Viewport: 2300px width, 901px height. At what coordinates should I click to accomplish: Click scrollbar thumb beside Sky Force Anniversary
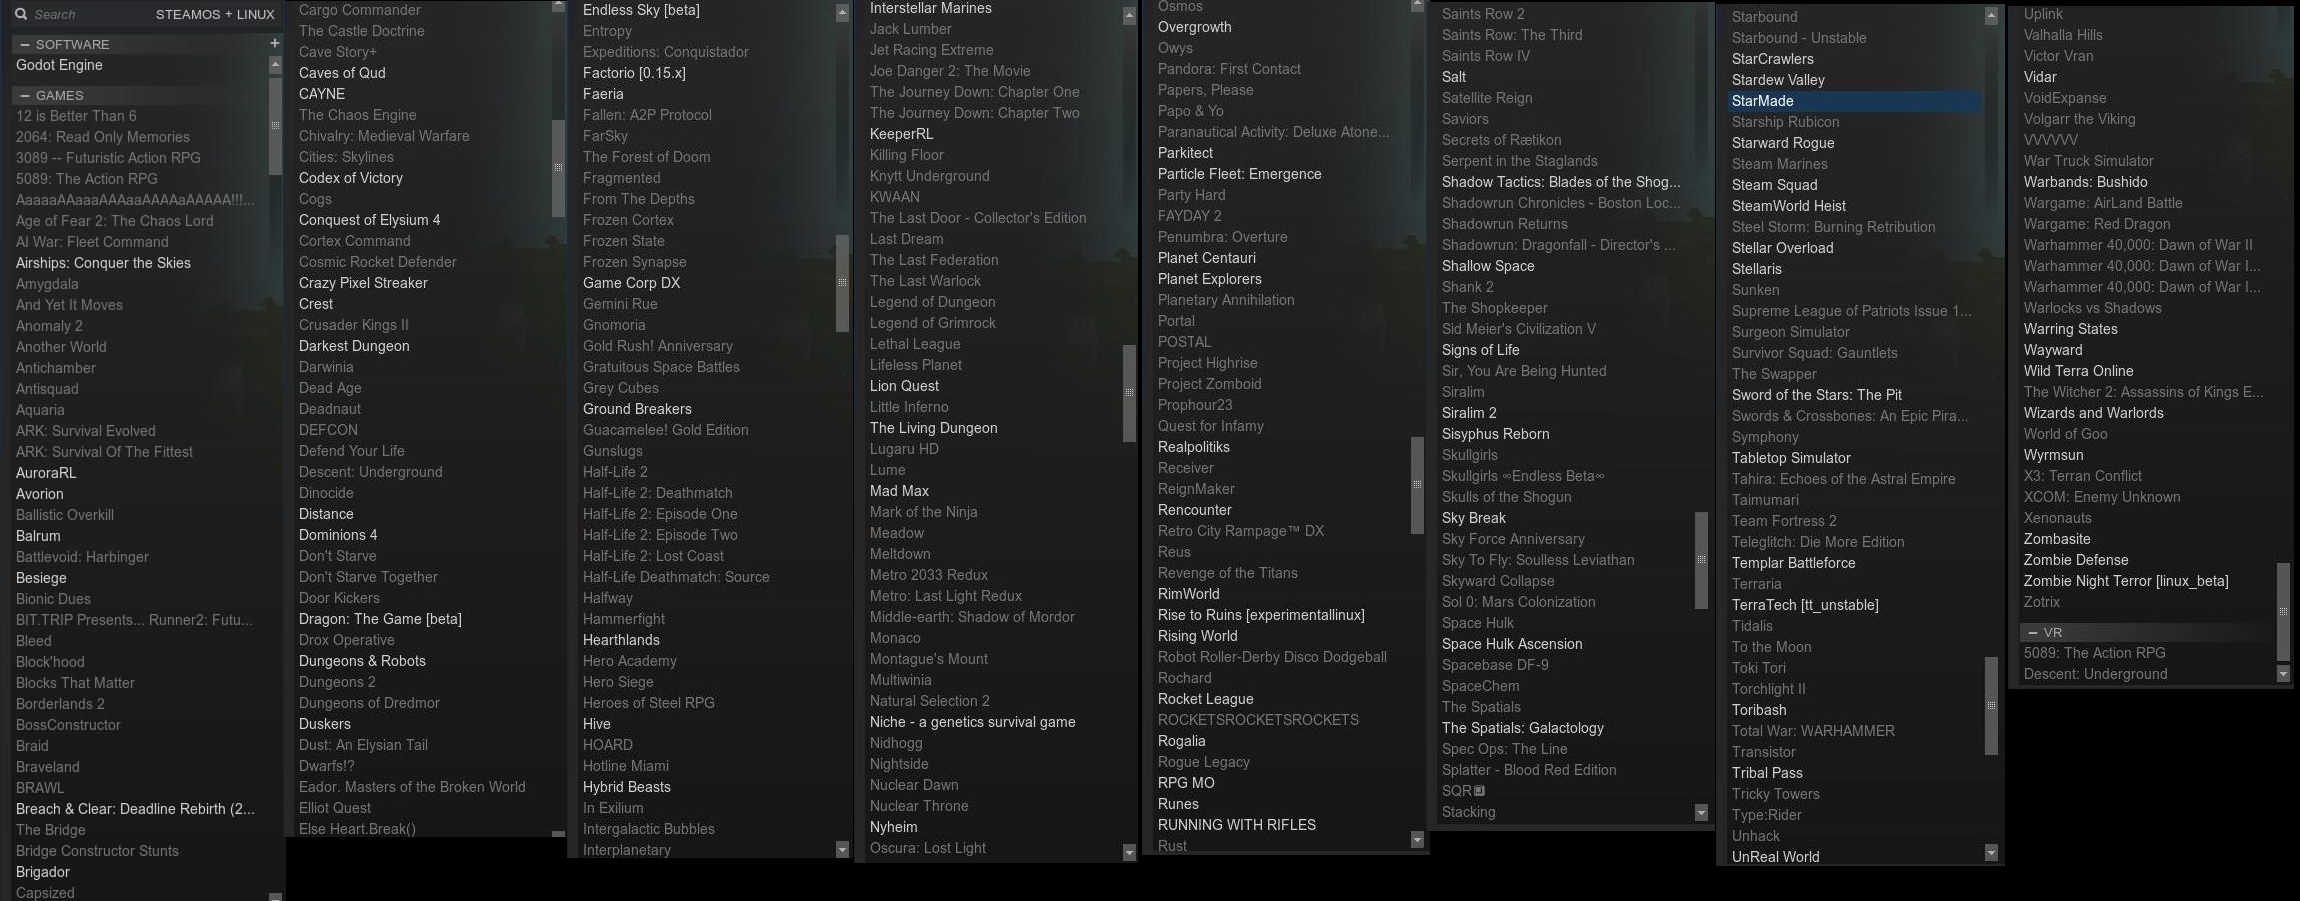tap(1701, 560)
